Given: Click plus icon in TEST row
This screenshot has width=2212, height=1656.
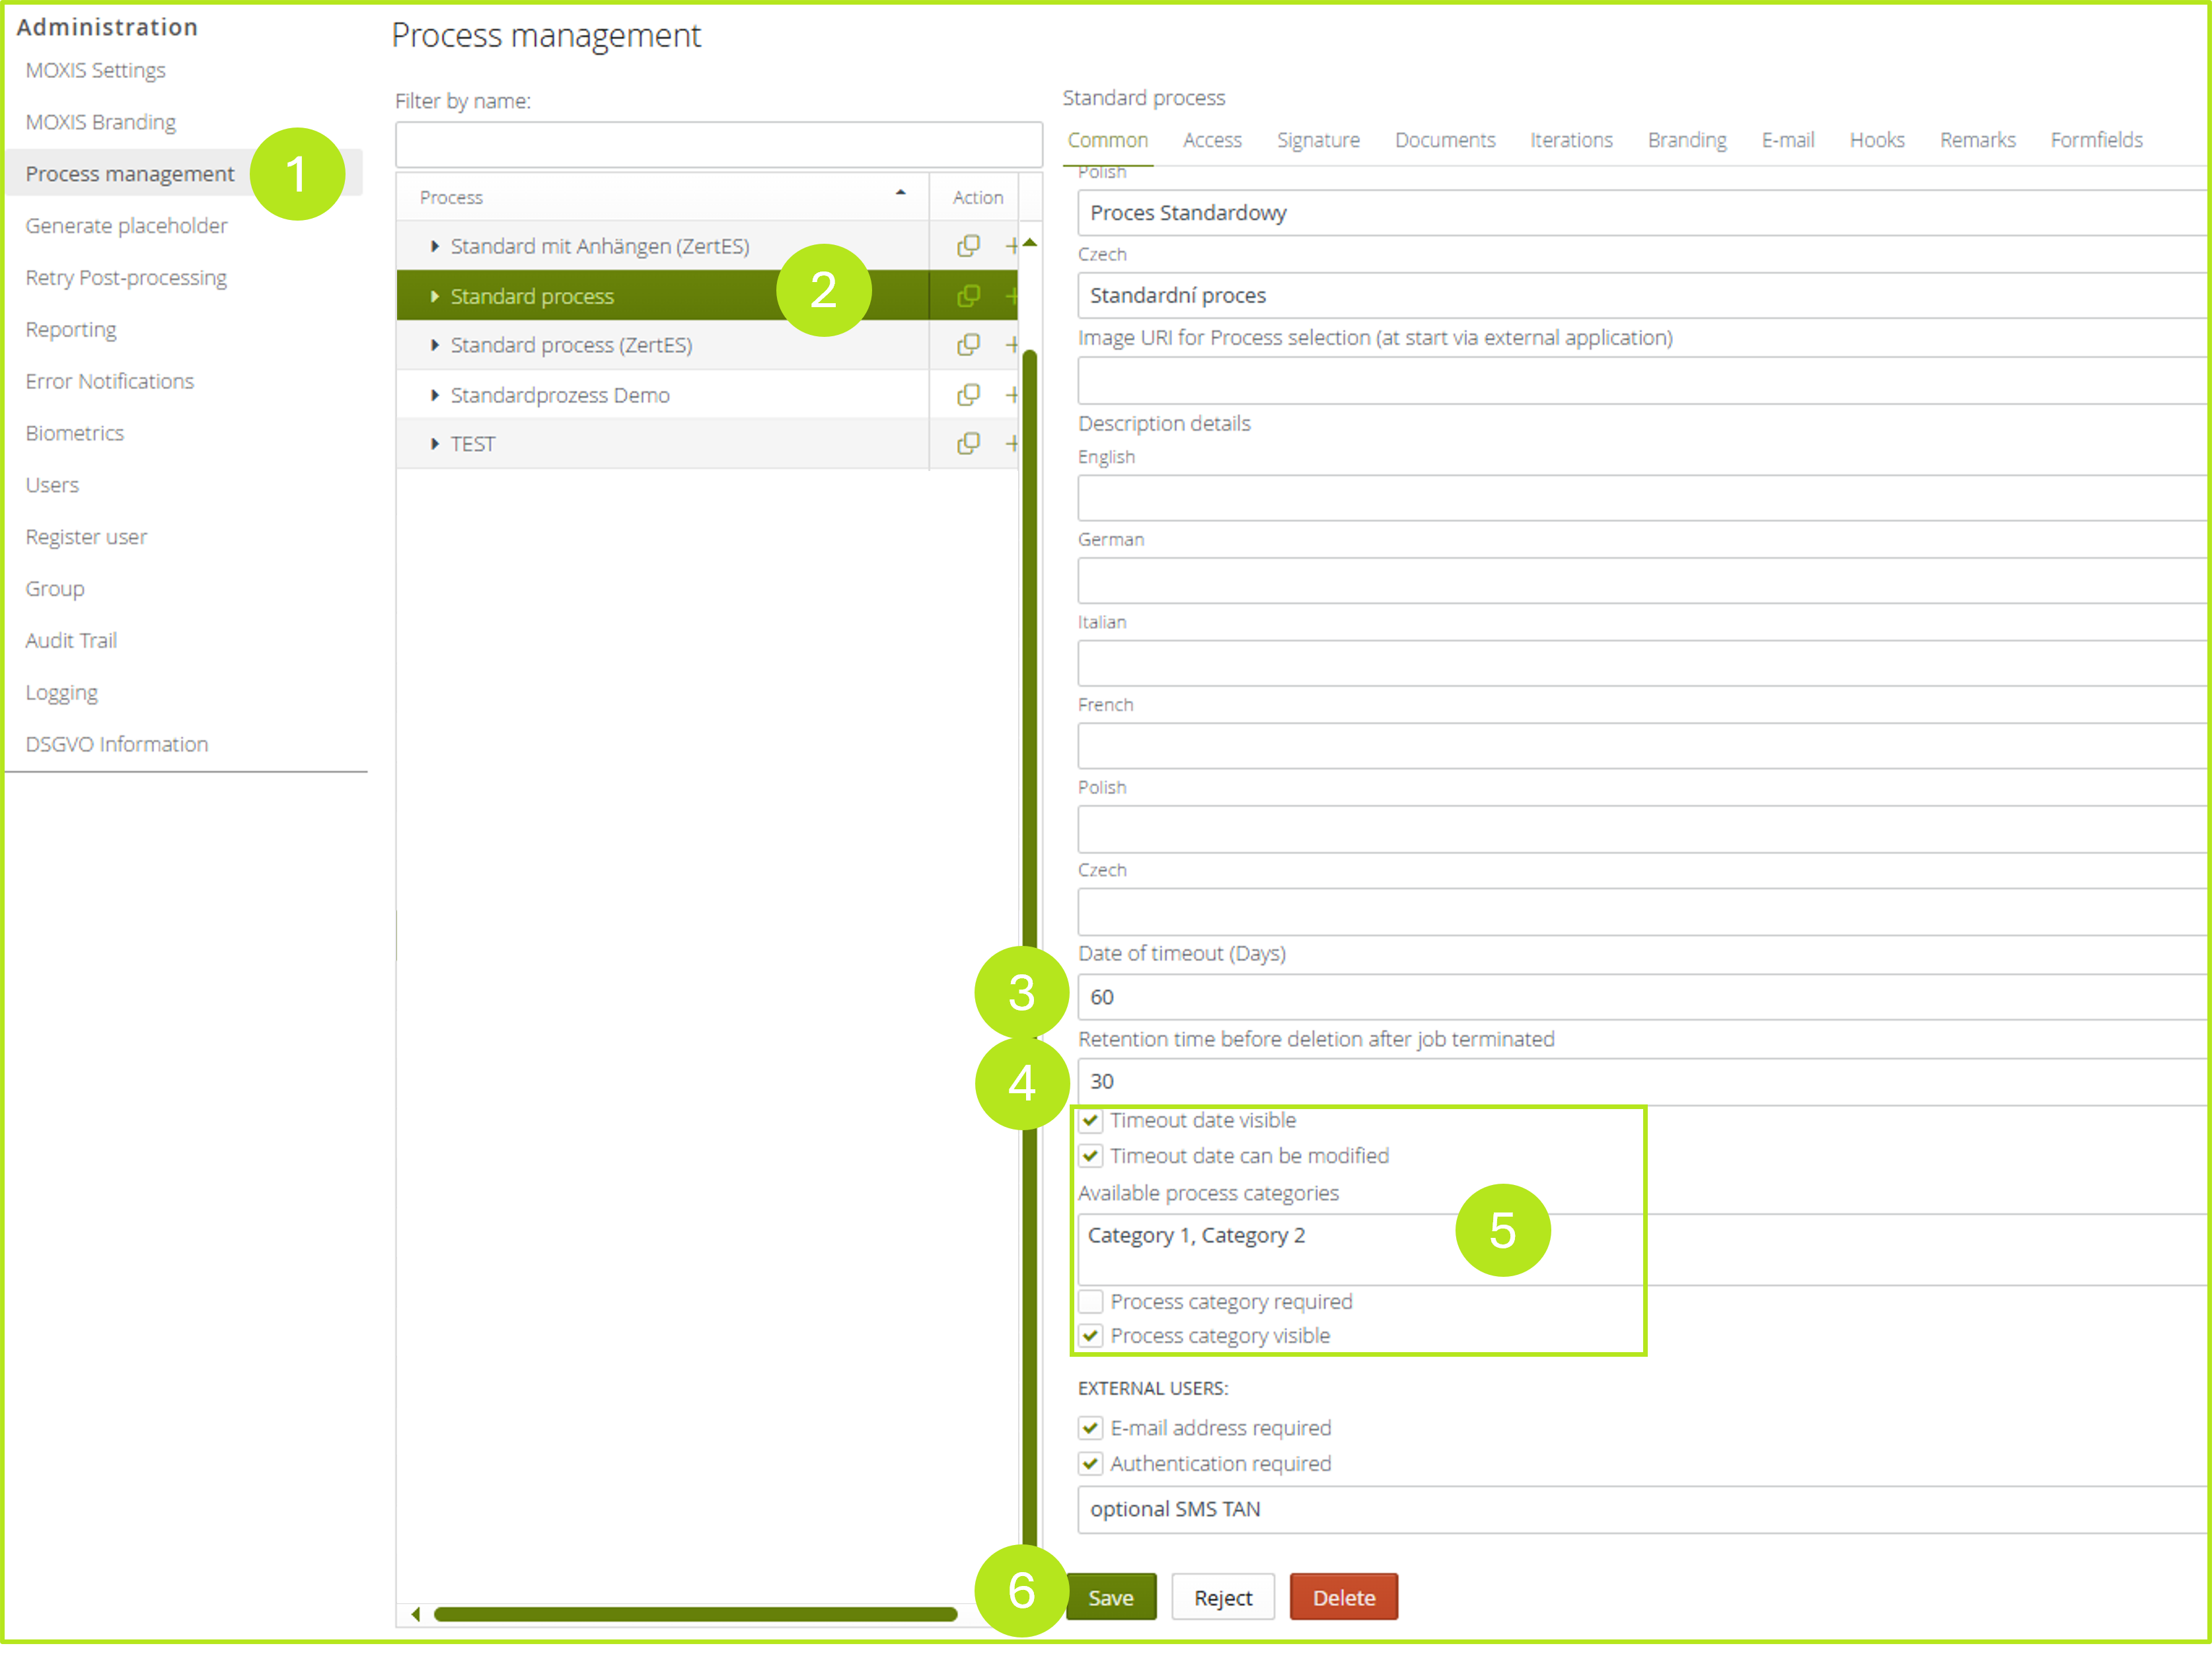Looking at the screenshot, I should 1012,443.
